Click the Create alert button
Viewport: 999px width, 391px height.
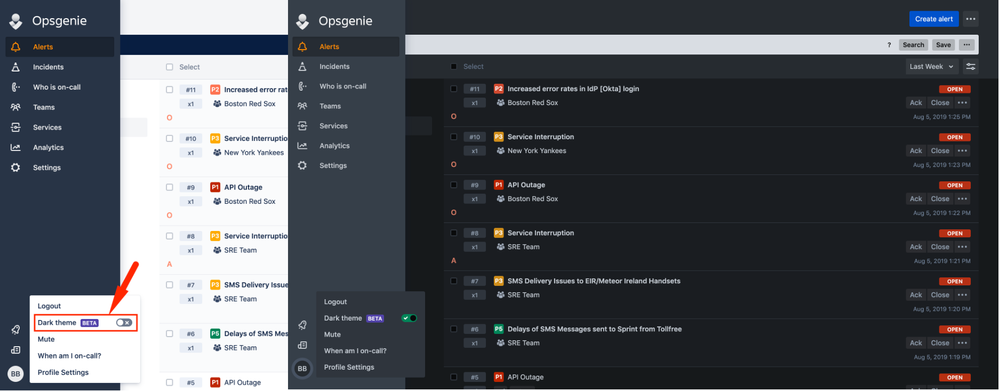tap(934, 19)
